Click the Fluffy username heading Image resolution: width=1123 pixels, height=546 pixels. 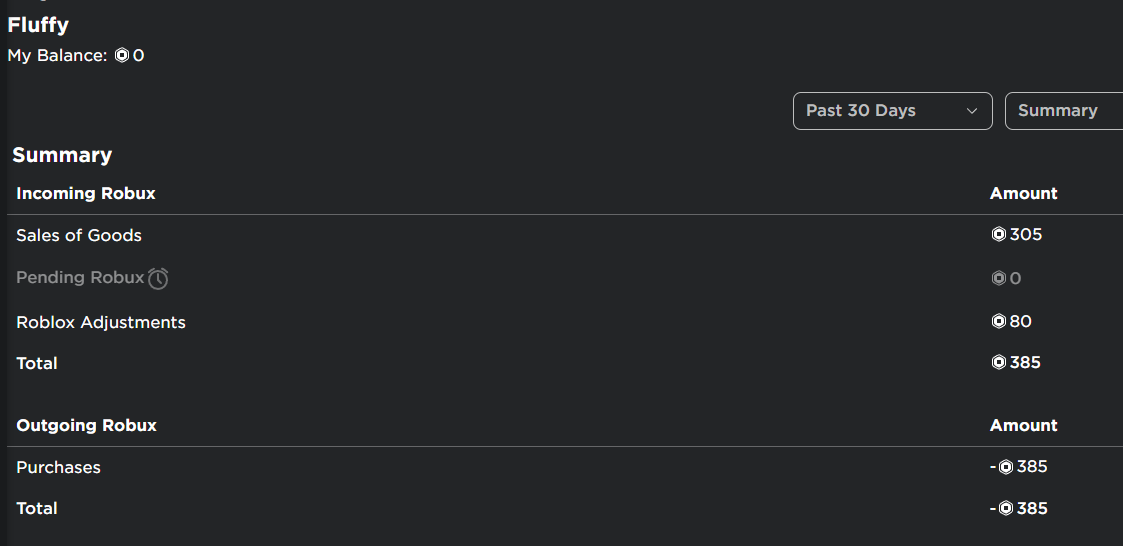(x=38, y=25)
